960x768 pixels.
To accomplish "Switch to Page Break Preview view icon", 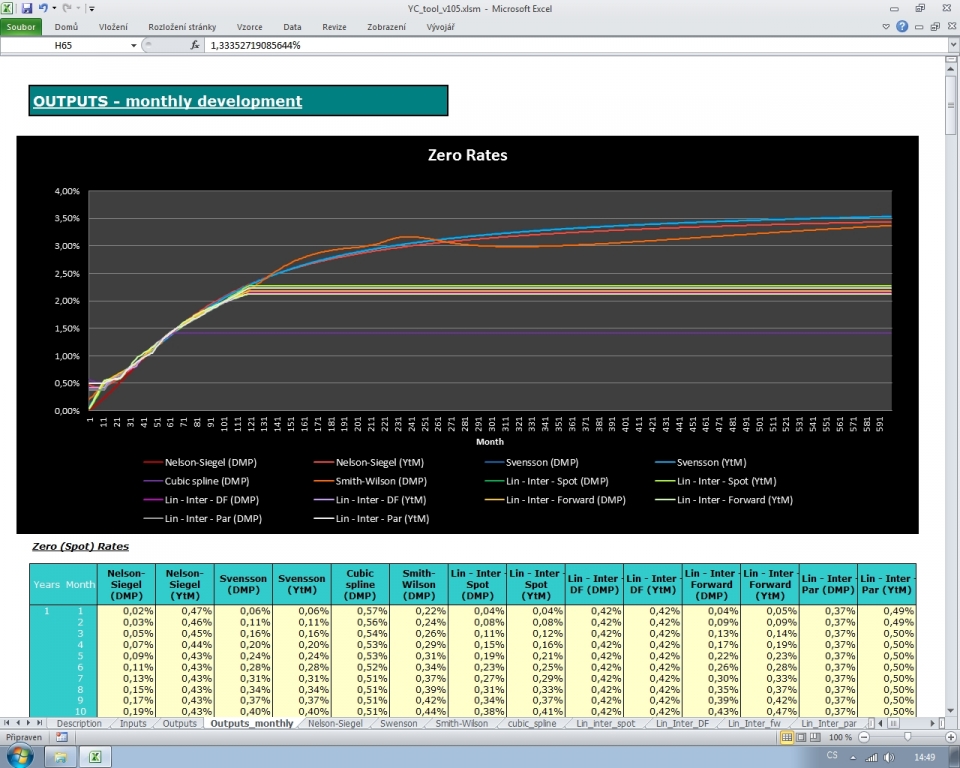I will 815,737.
